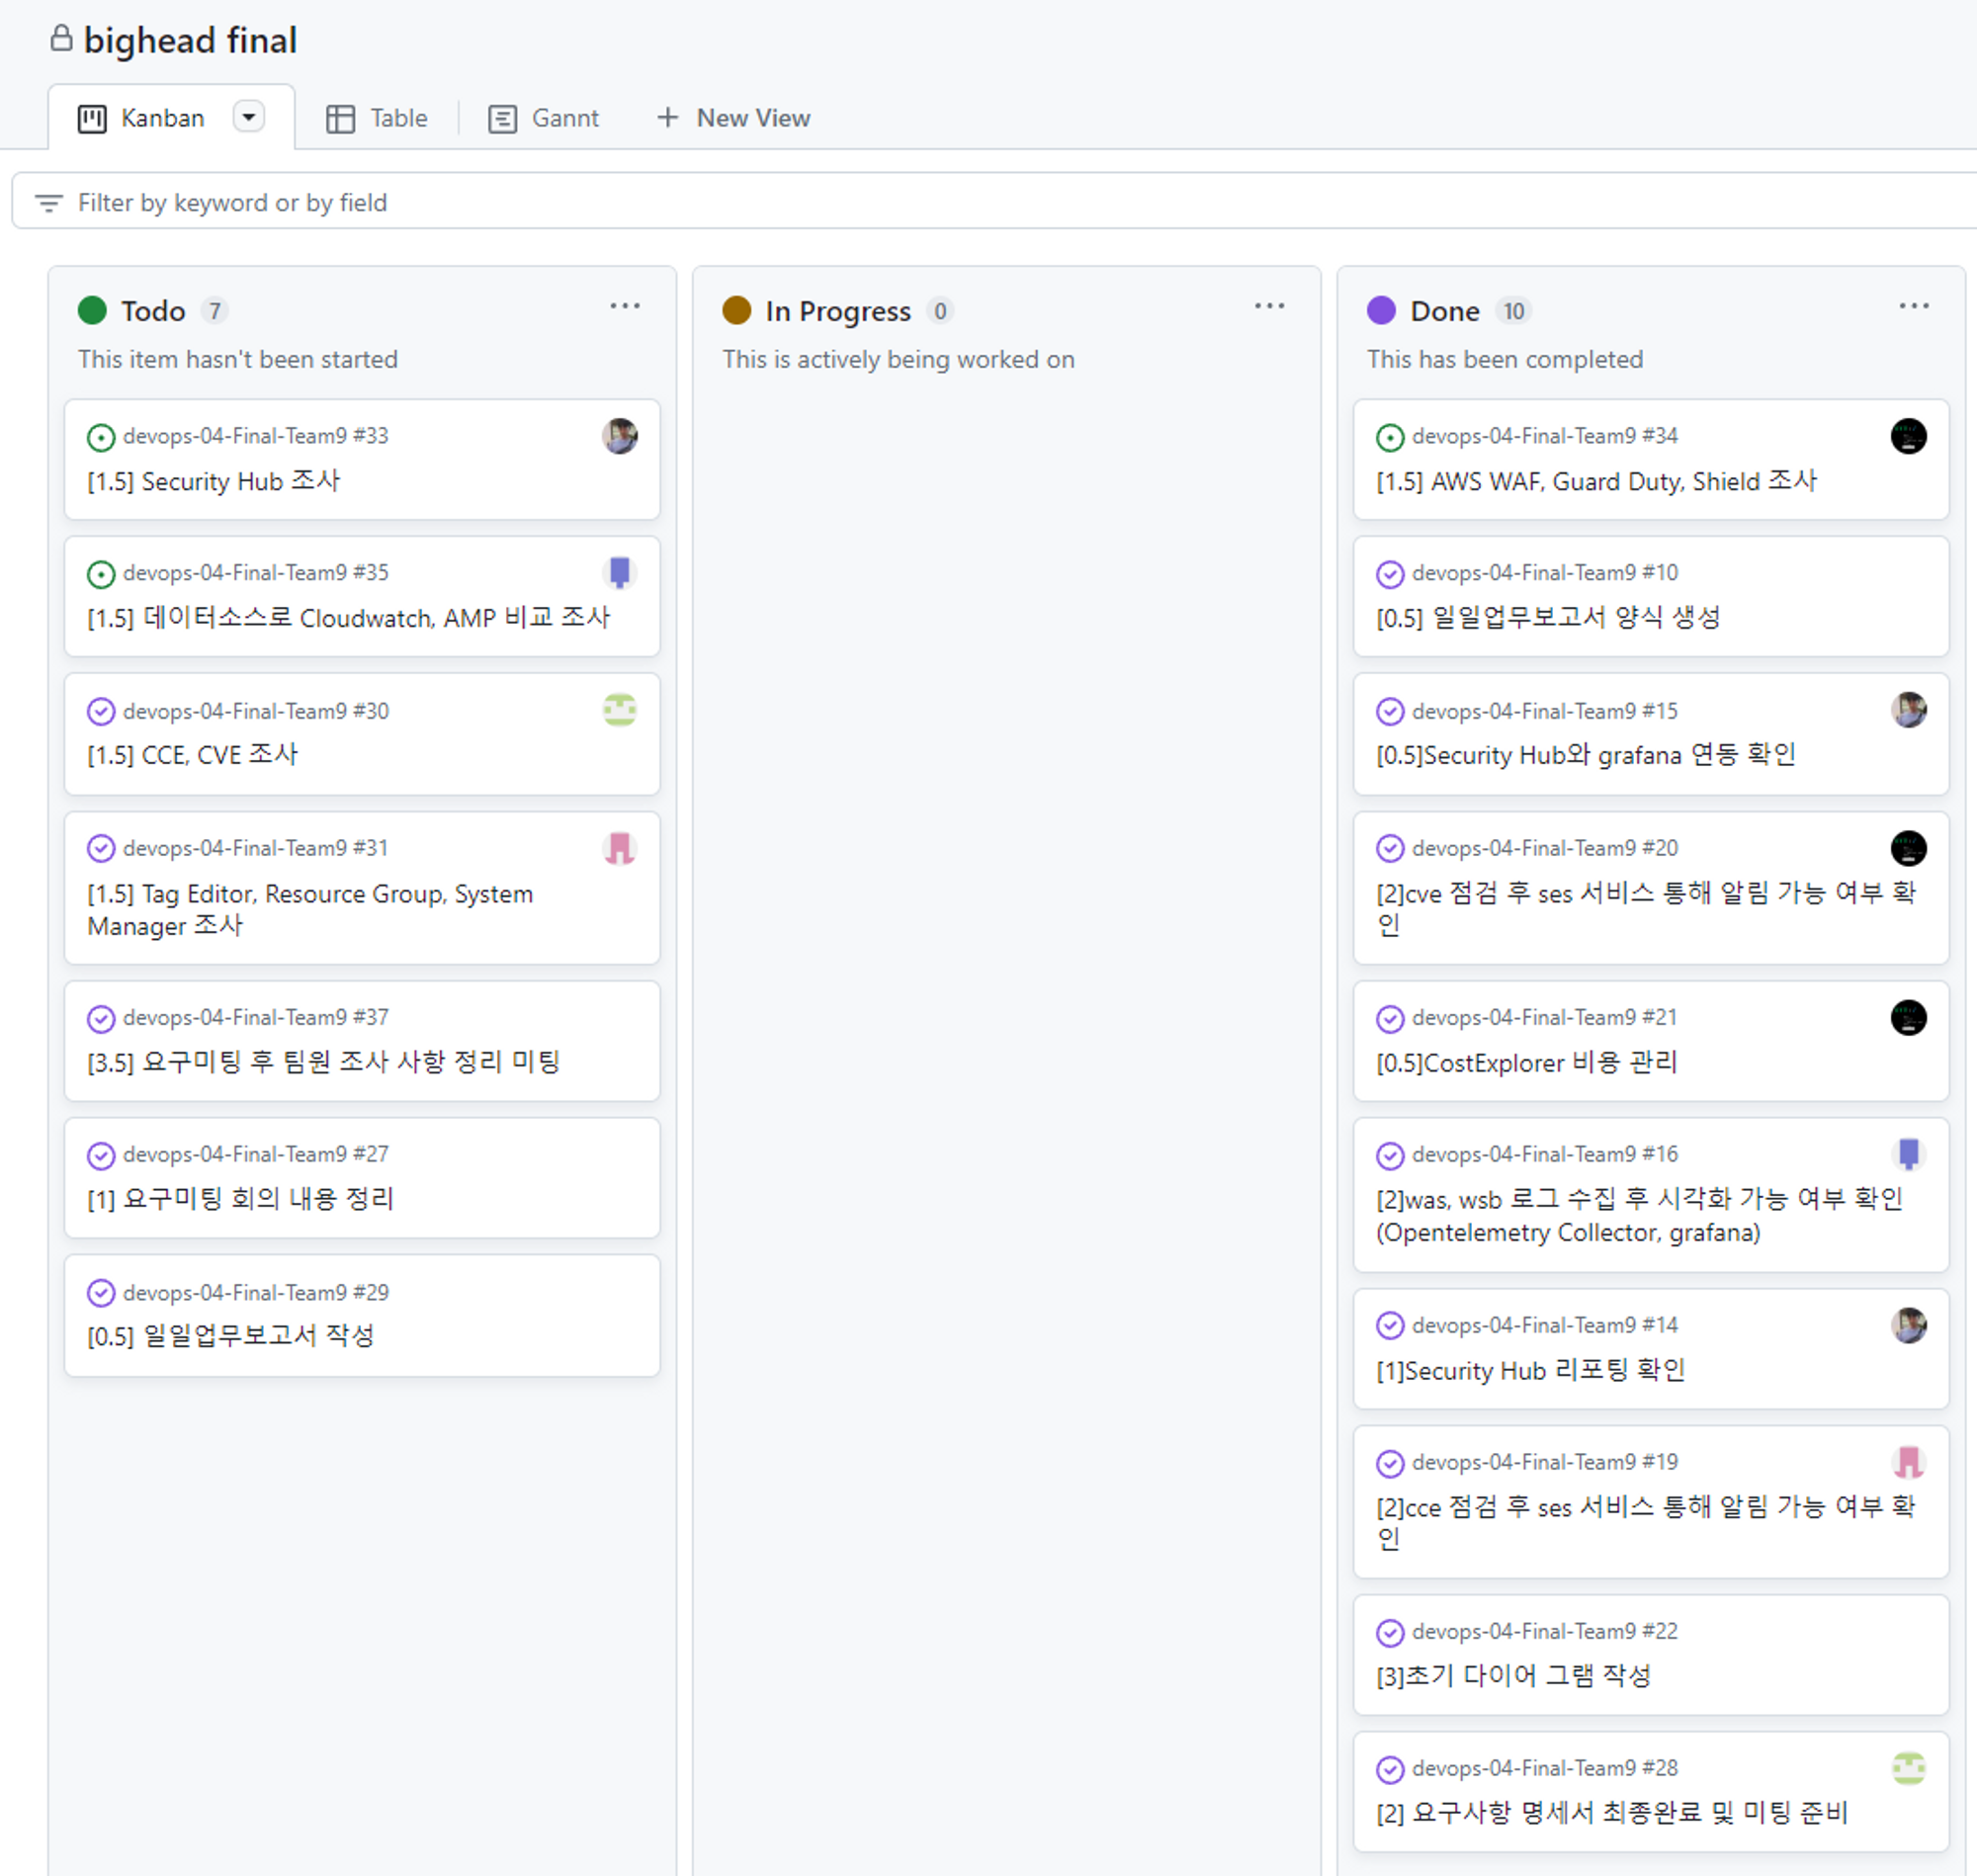Viewport: 1977px width, 1876px height.
Task: Open CostExplorer 비용 관리 issue link
Action: (x=1526, y=1063)
